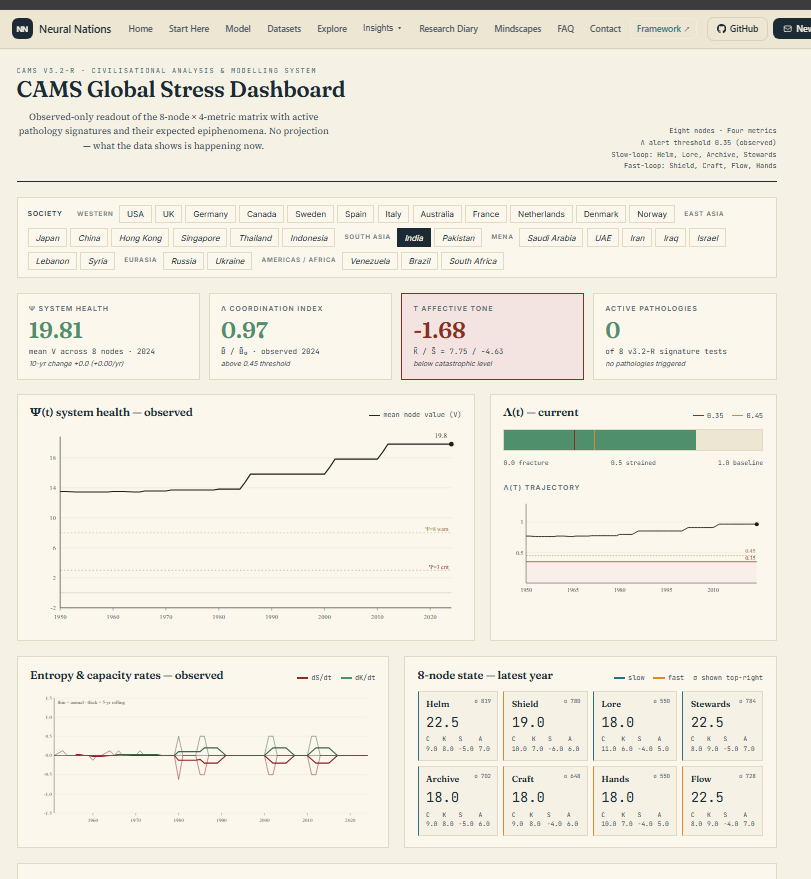Open the Model menu item
Screen dimensions: 811x879
(238, 29)
